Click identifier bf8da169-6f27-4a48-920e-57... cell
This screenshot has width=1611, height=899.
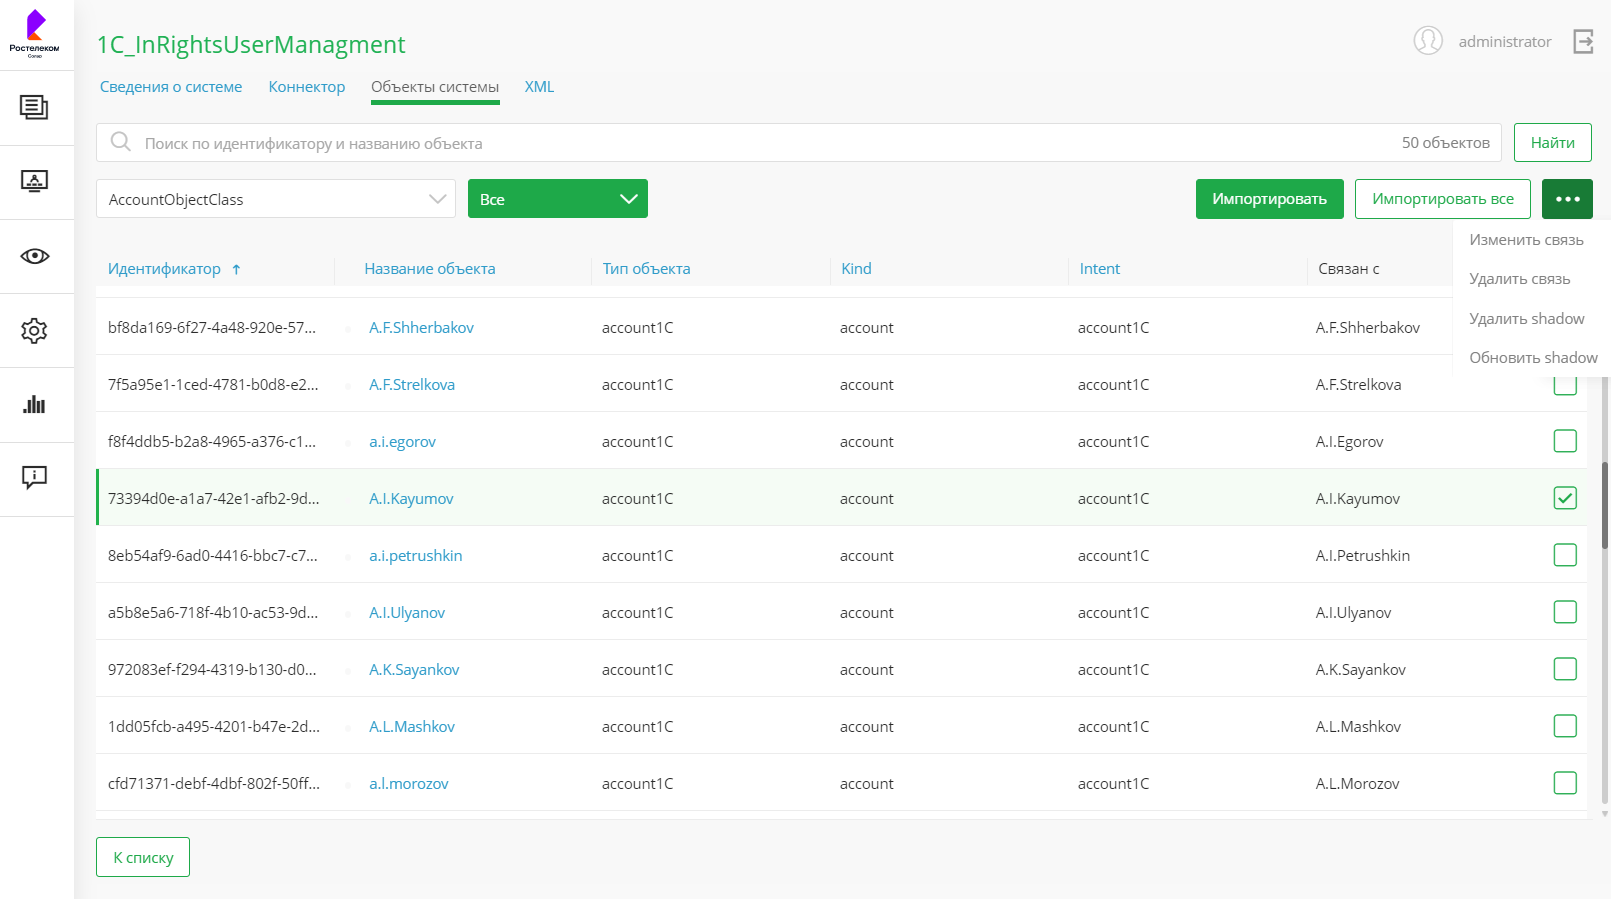212,328
